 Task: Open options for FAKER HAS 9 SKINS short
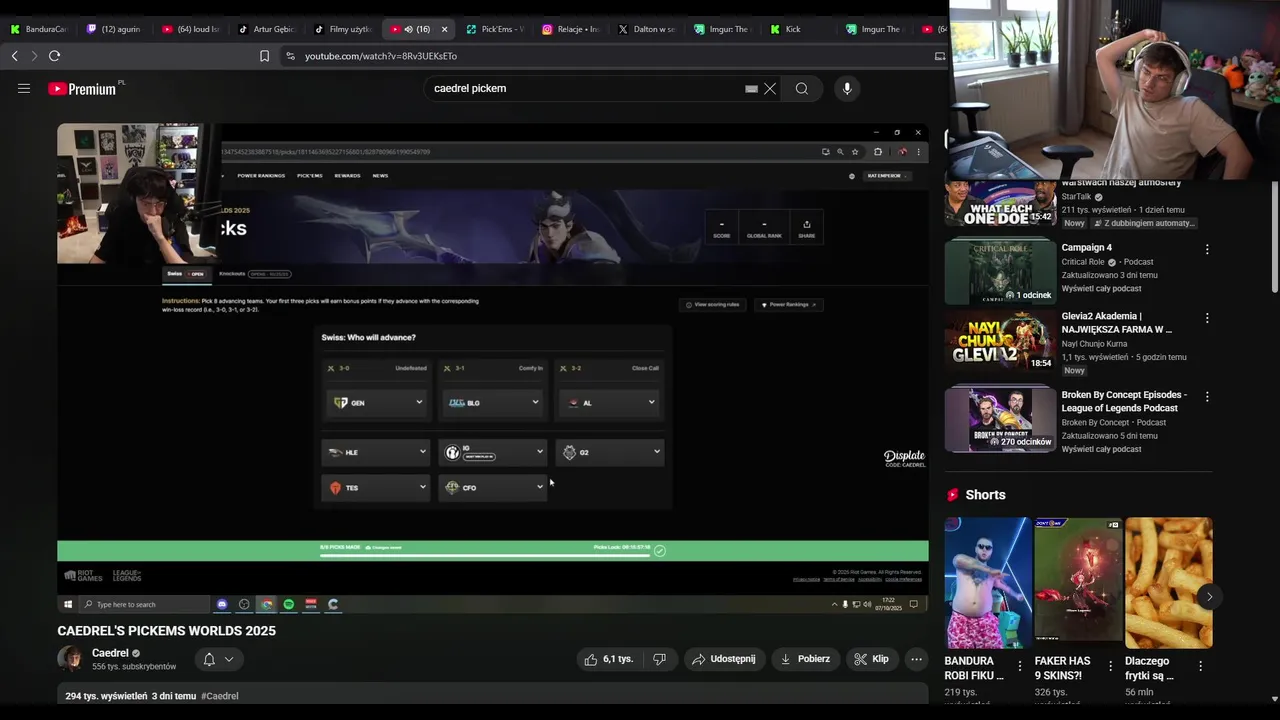1110,665
